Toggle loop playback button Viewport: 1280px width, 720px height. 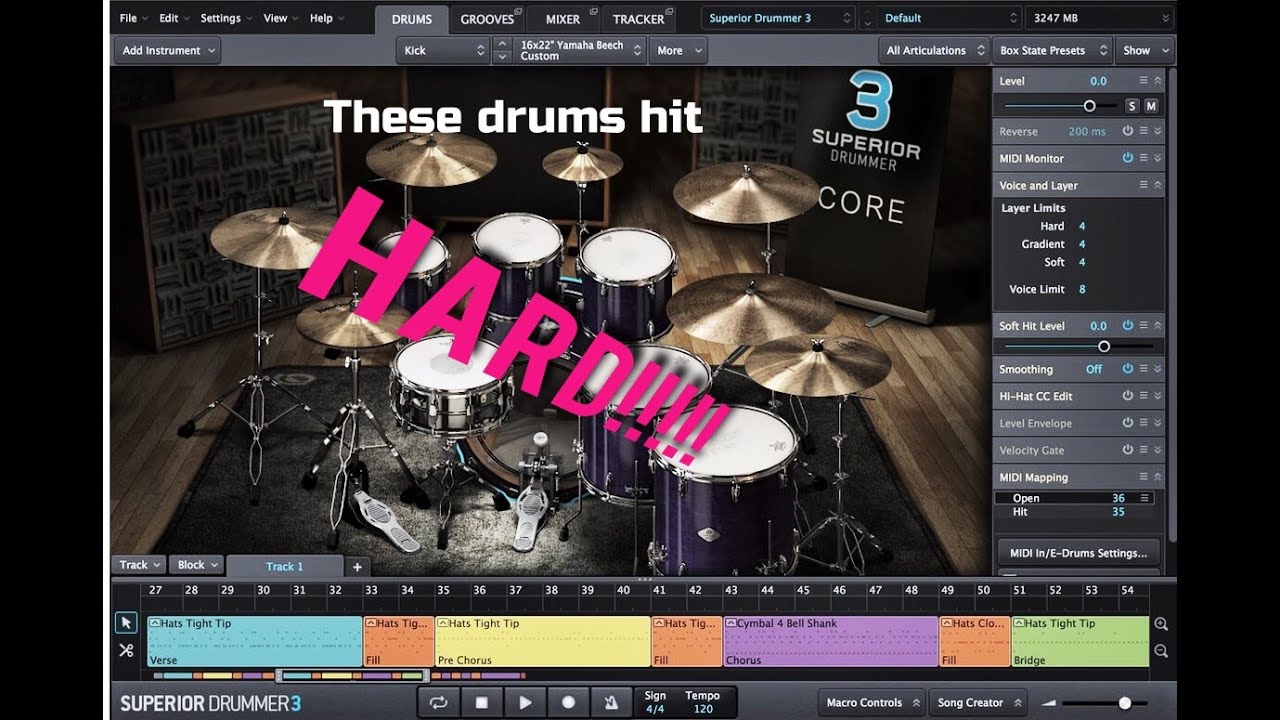point(438,703)
